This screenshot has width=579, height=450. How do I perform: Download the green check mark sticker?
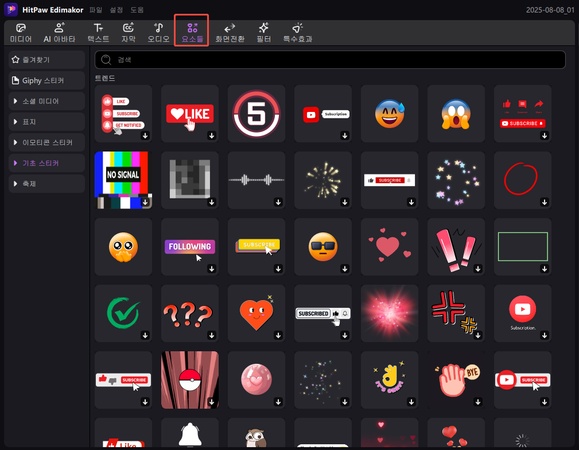[x=145, y=335]
